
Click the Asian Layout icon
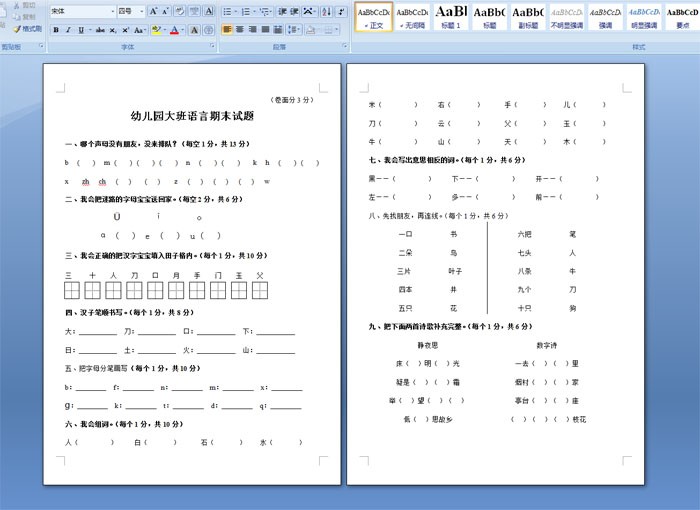click(x=309, y=11)
